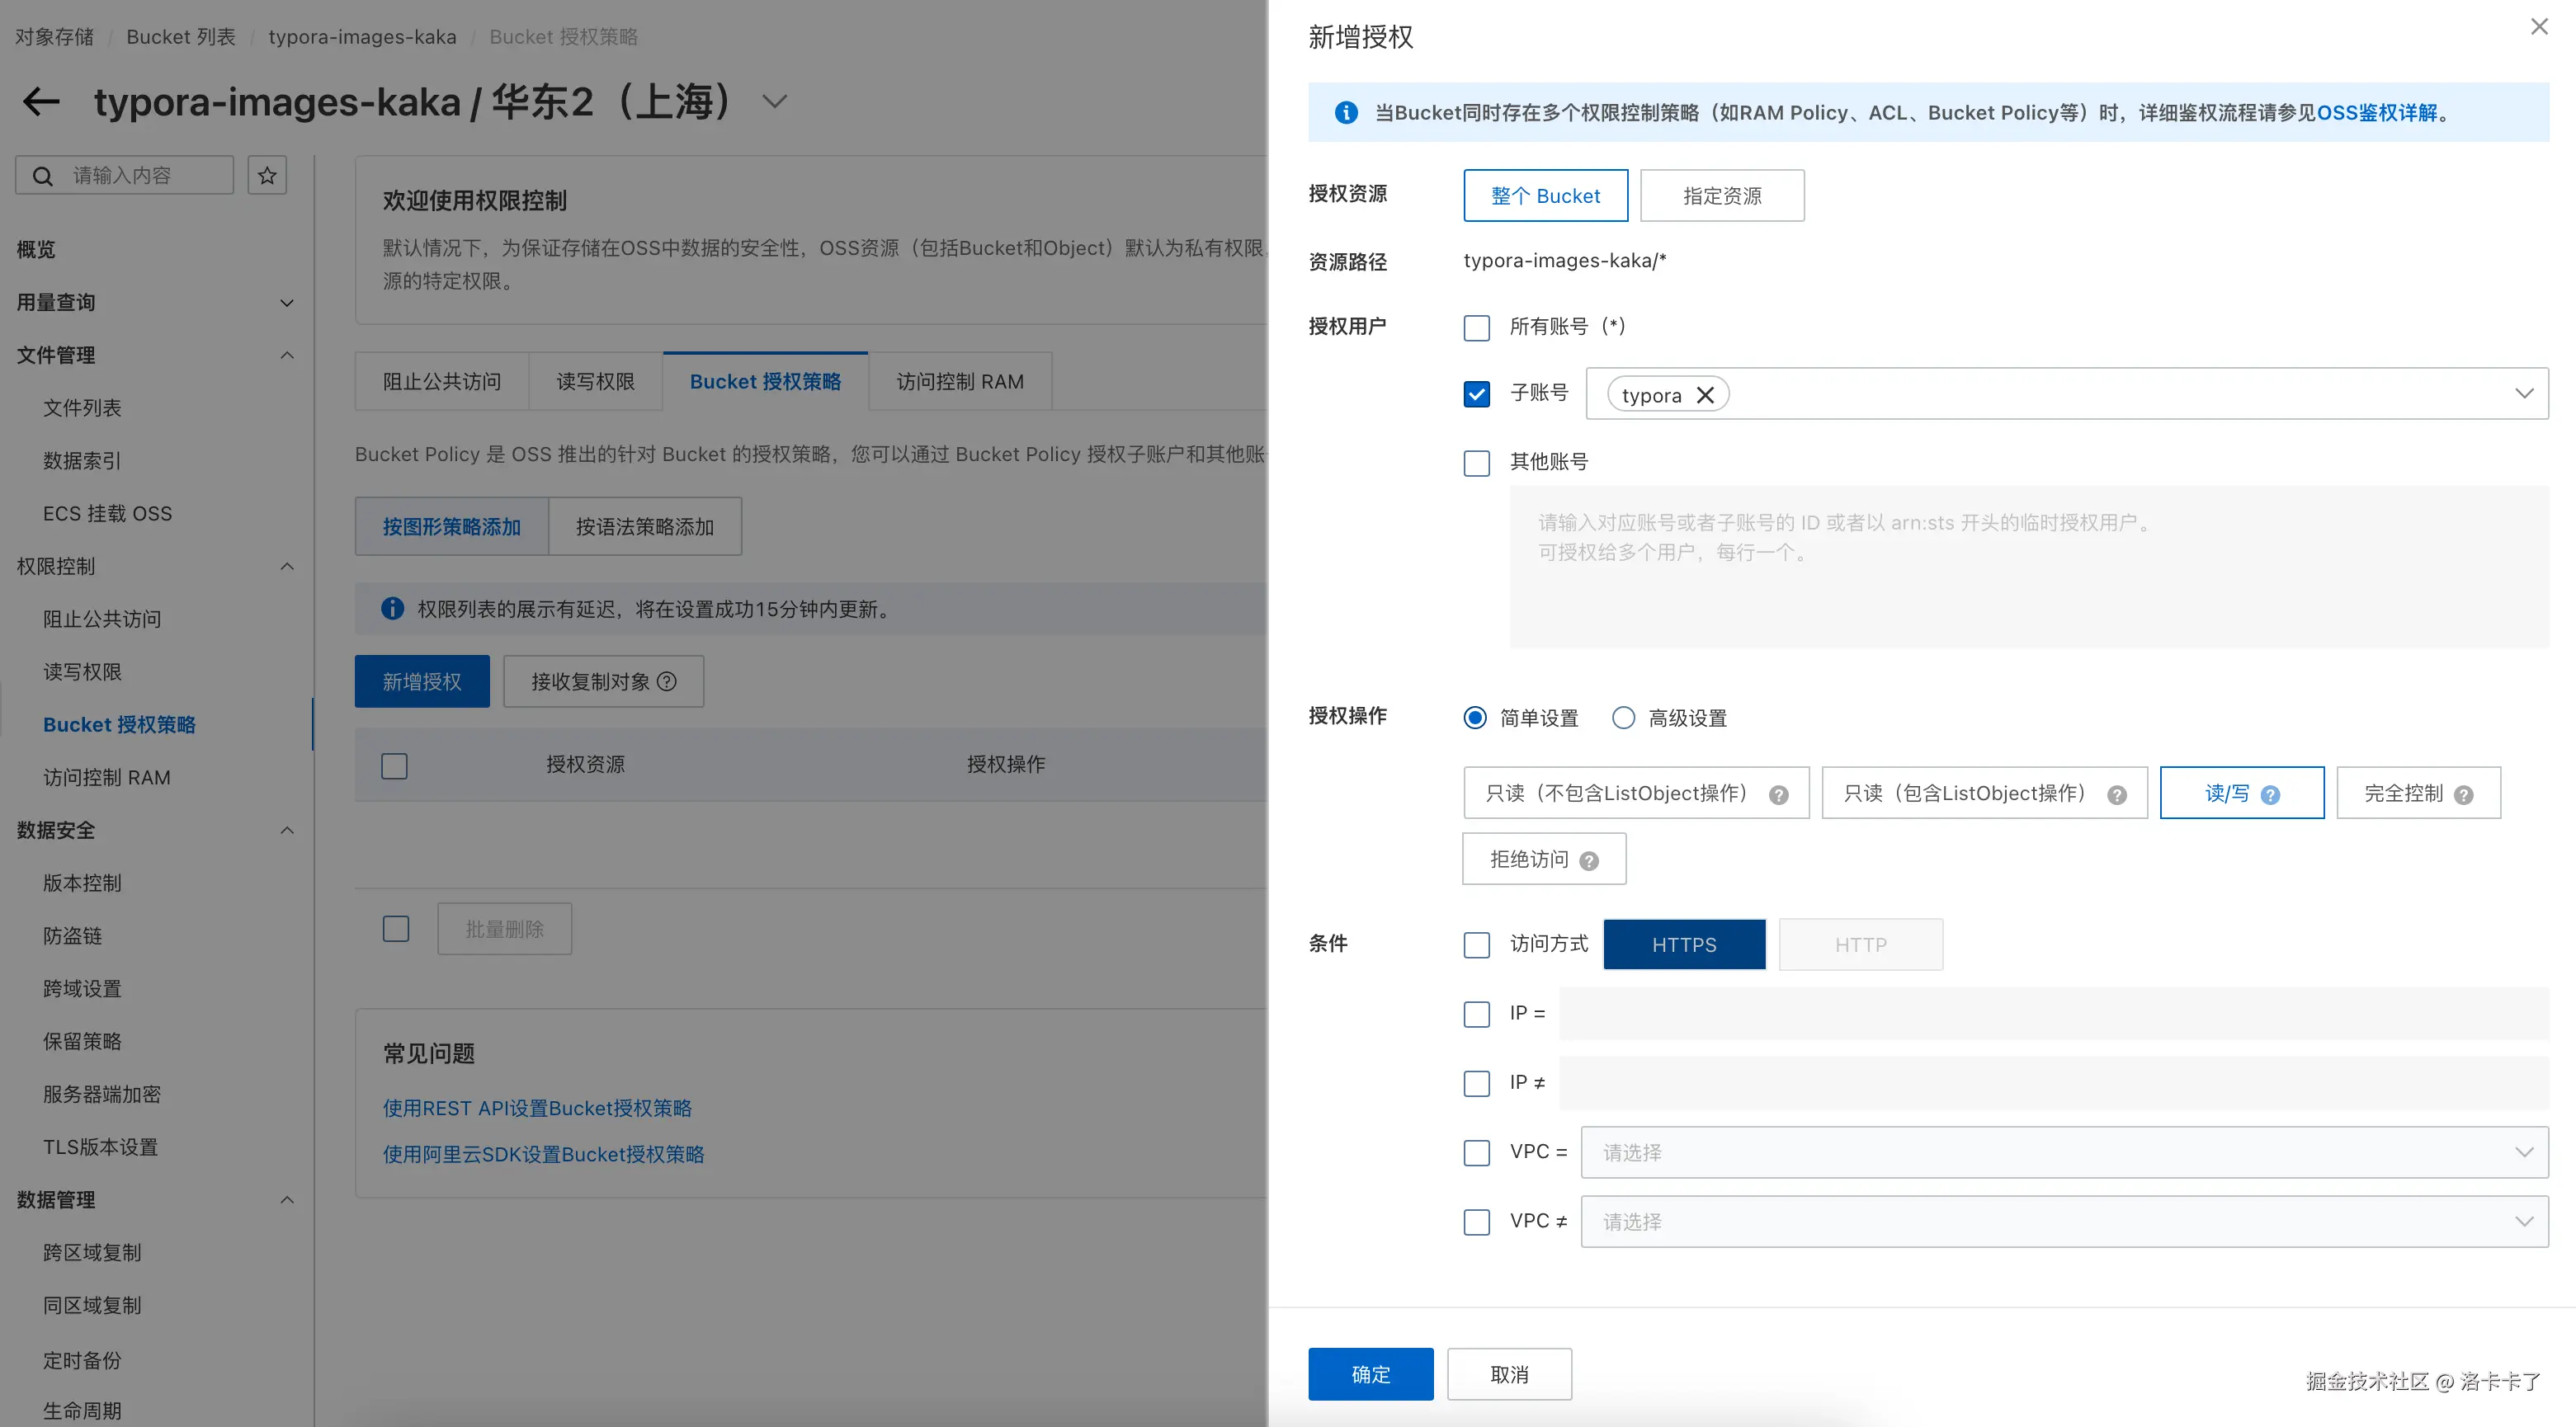Image resolution: width=2576 pixels, height=1427 pixels.
Task: Click the back arrow beside bucket name
Action: pos(41,101)
